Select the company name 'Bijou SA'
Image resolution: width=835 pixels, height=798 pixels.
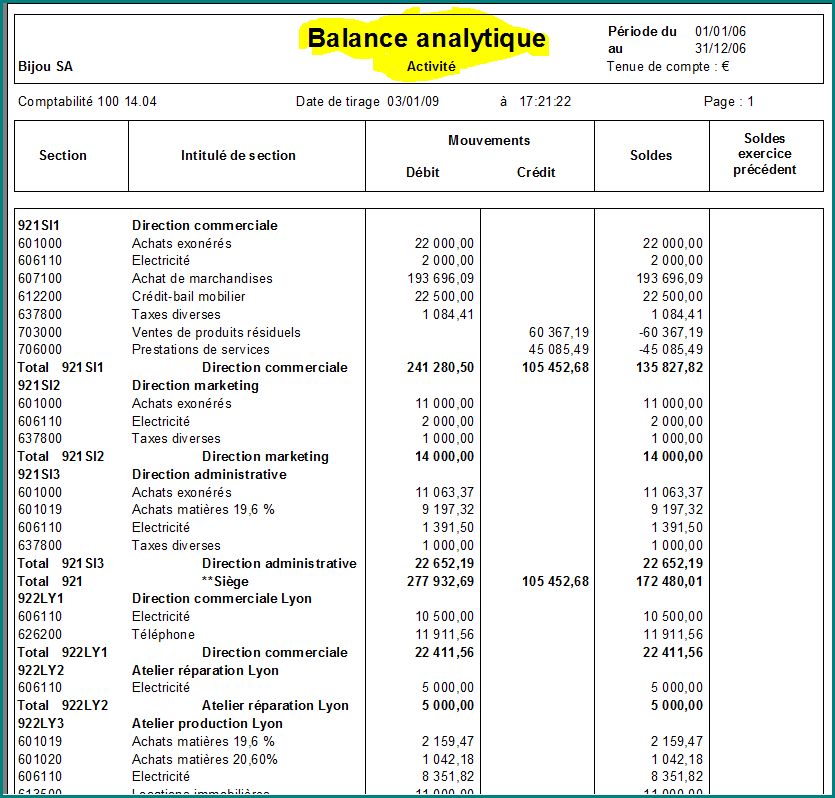[x=45, y=67]
